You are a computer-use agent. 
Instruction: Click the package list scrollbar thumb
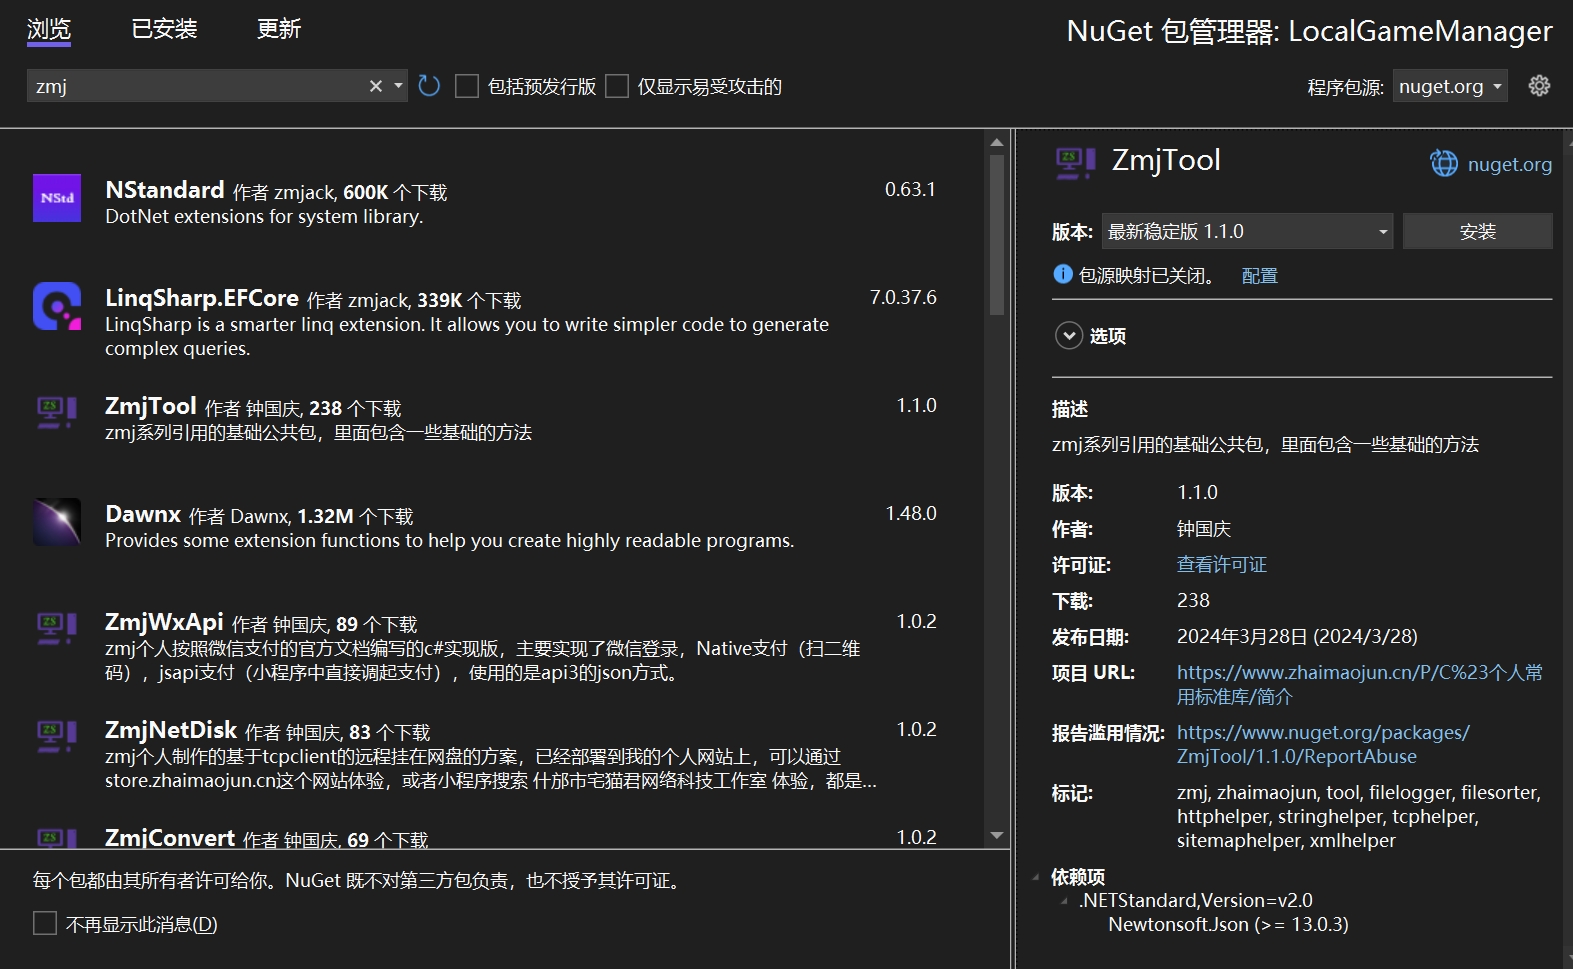click(x=996, y=235)
